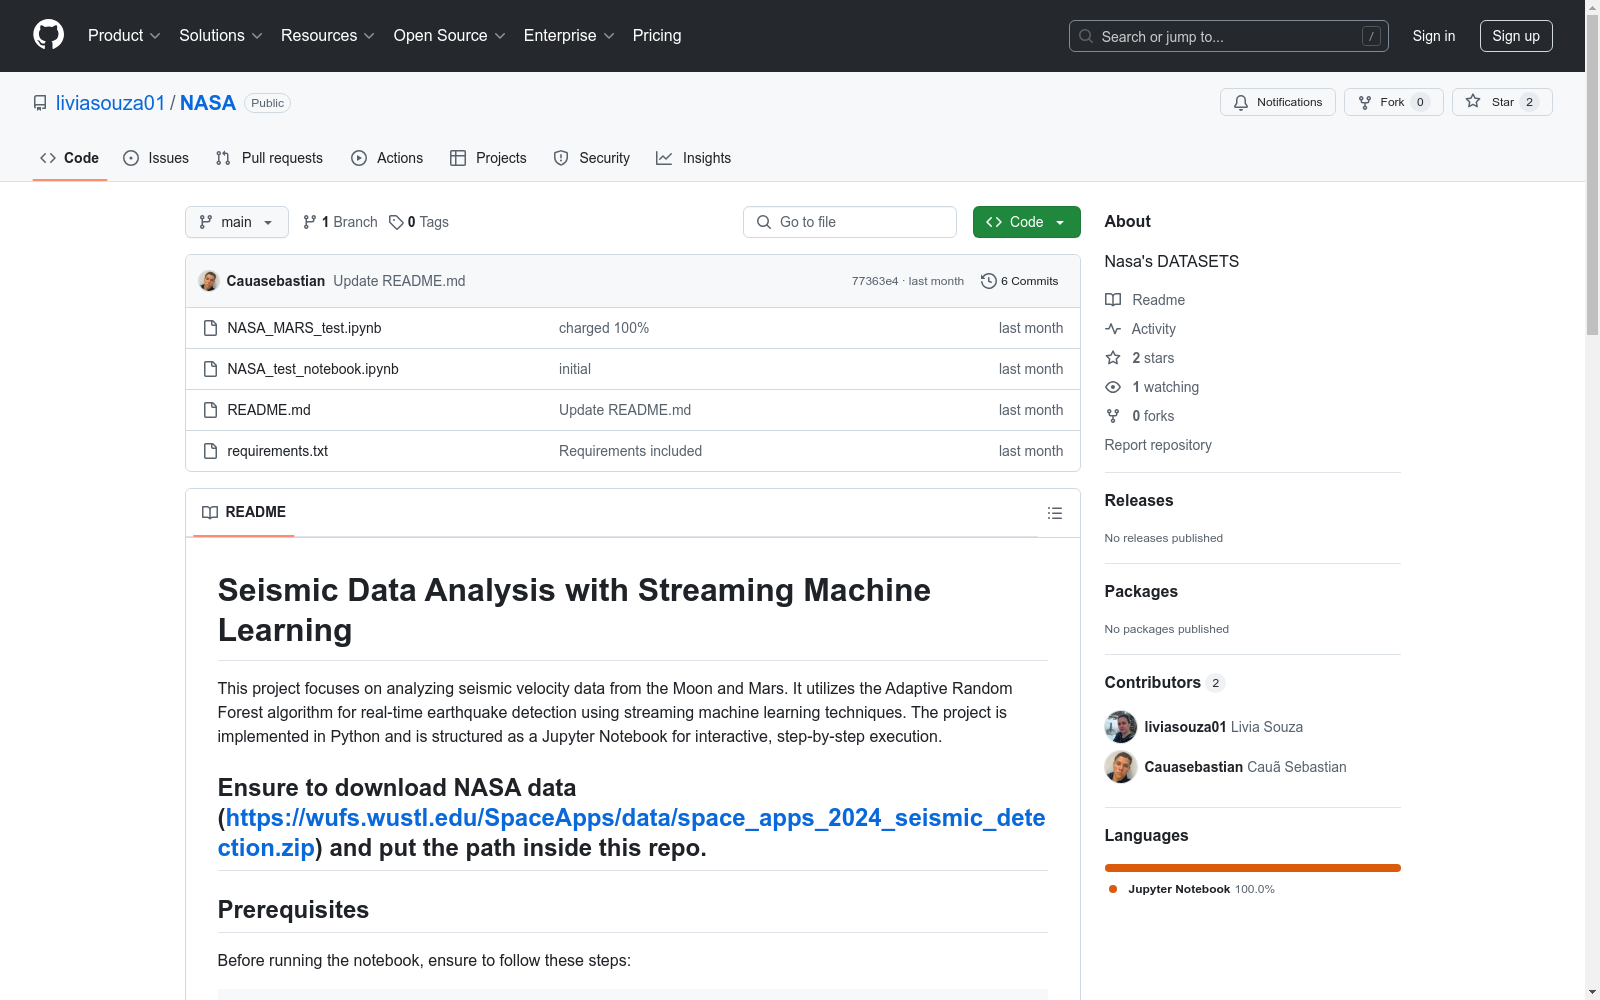Open the Contributors section link

click(x=1165, y=682)
